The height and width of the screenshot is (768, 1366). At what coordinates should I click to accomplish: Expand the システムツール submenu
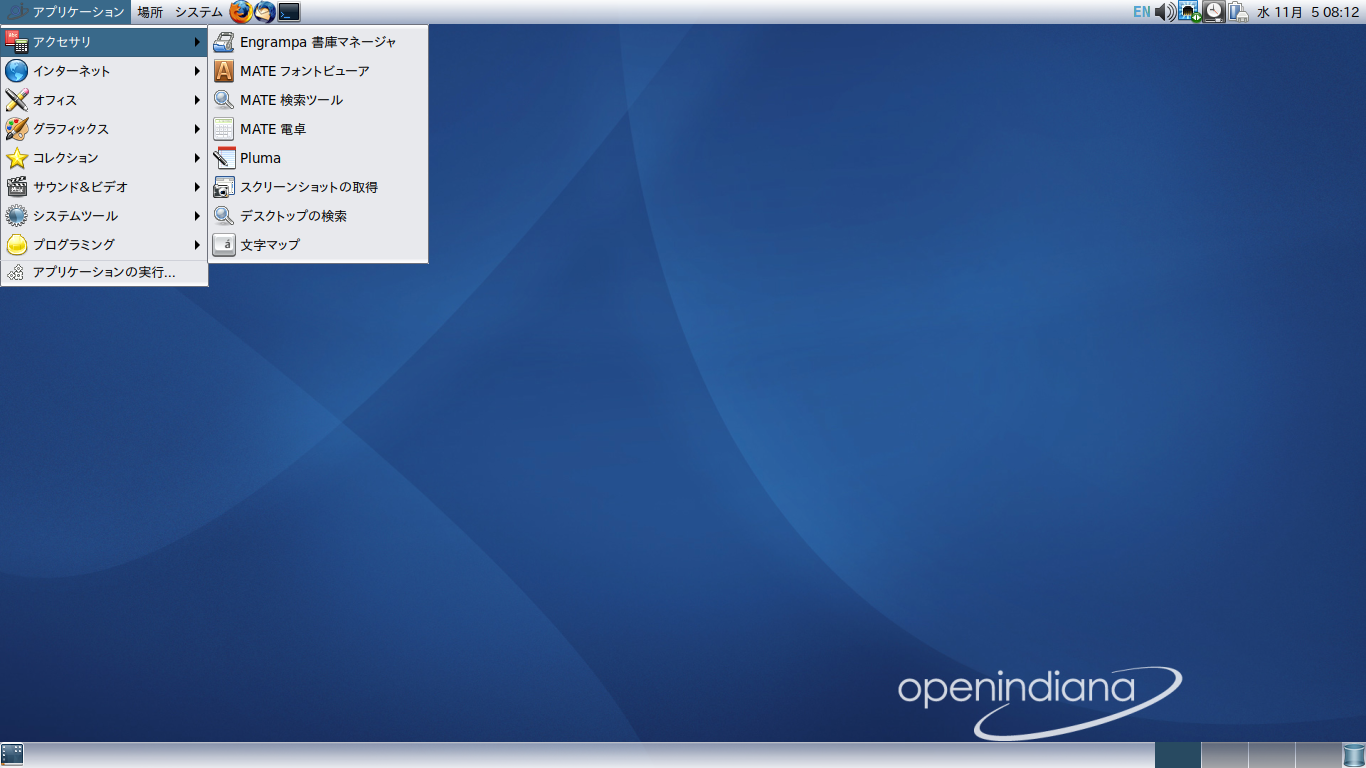click(104, 216)
